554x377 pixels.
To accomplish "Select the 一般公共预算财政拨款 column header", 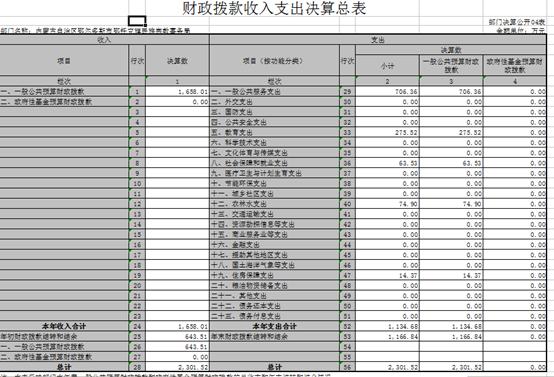I will [x=451, y=66].
